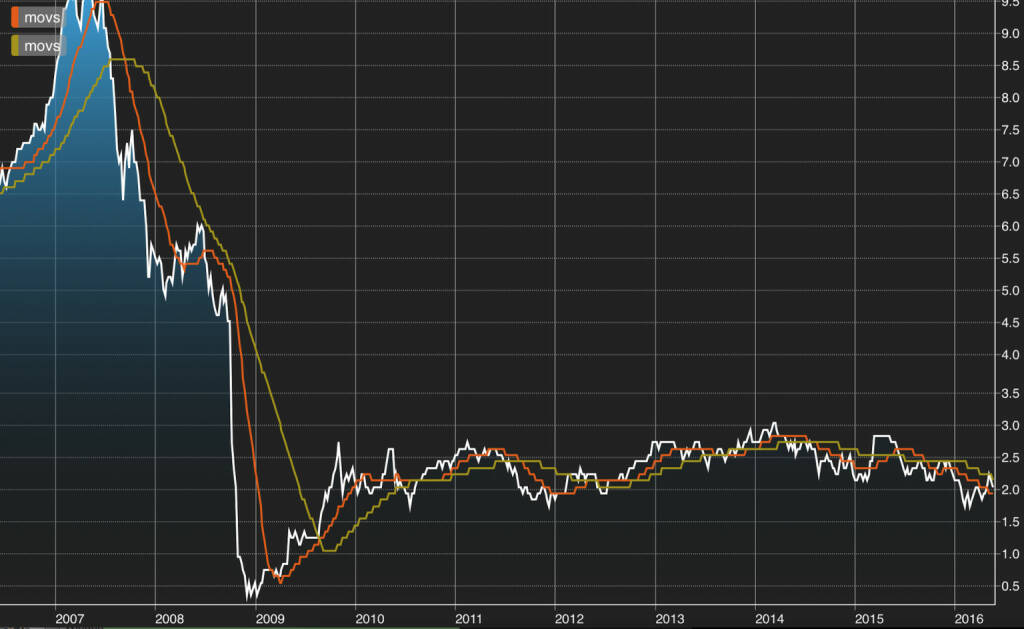Select the 2016 year label

[968, 619]
